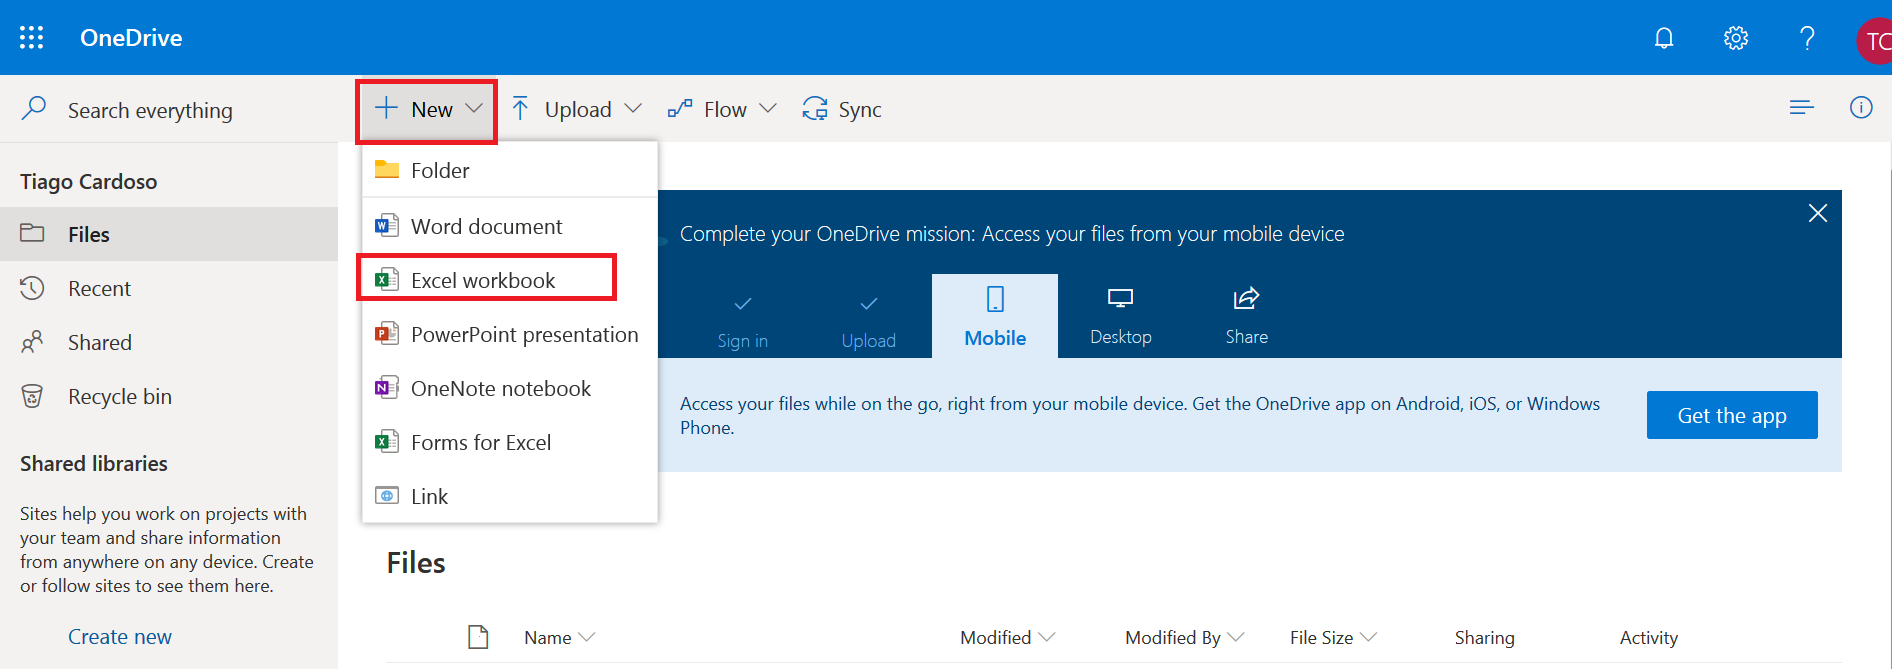The width and height of the screenshot is (1892, 669).
Task: Click the Get the app button
Action: pyautogui.click(x=1731, y=415)
